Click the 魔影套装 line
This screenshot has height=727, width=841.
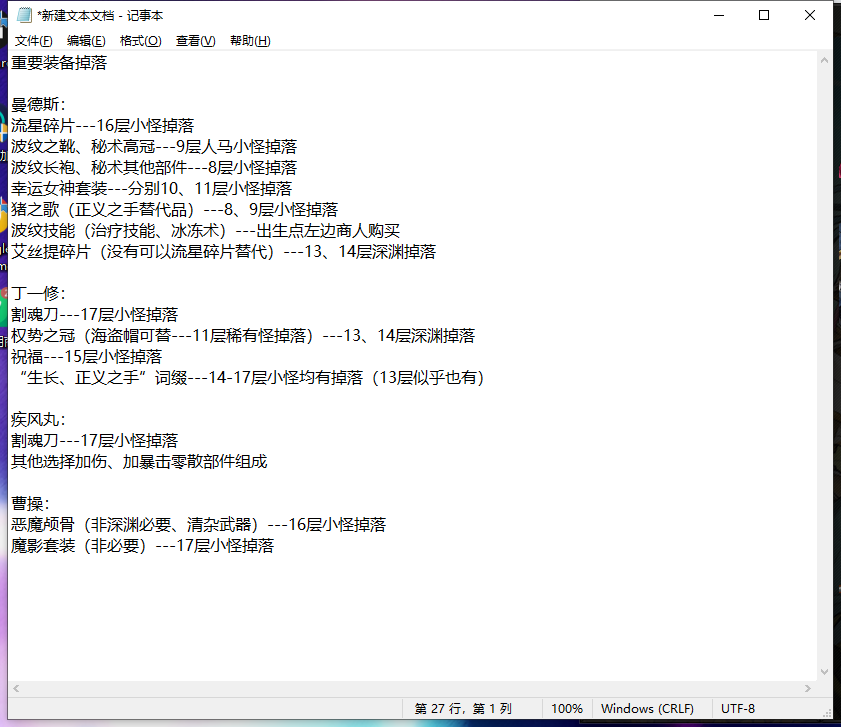pos(142,546)
